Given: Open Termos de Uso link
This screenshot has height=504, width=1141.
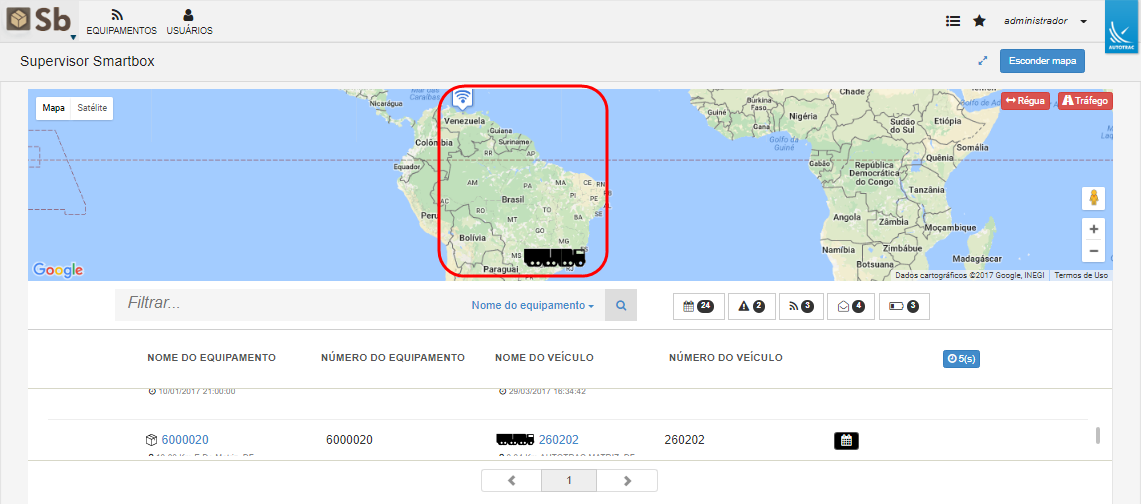Looking at the screenshot, I should [x=1081, y=276].
